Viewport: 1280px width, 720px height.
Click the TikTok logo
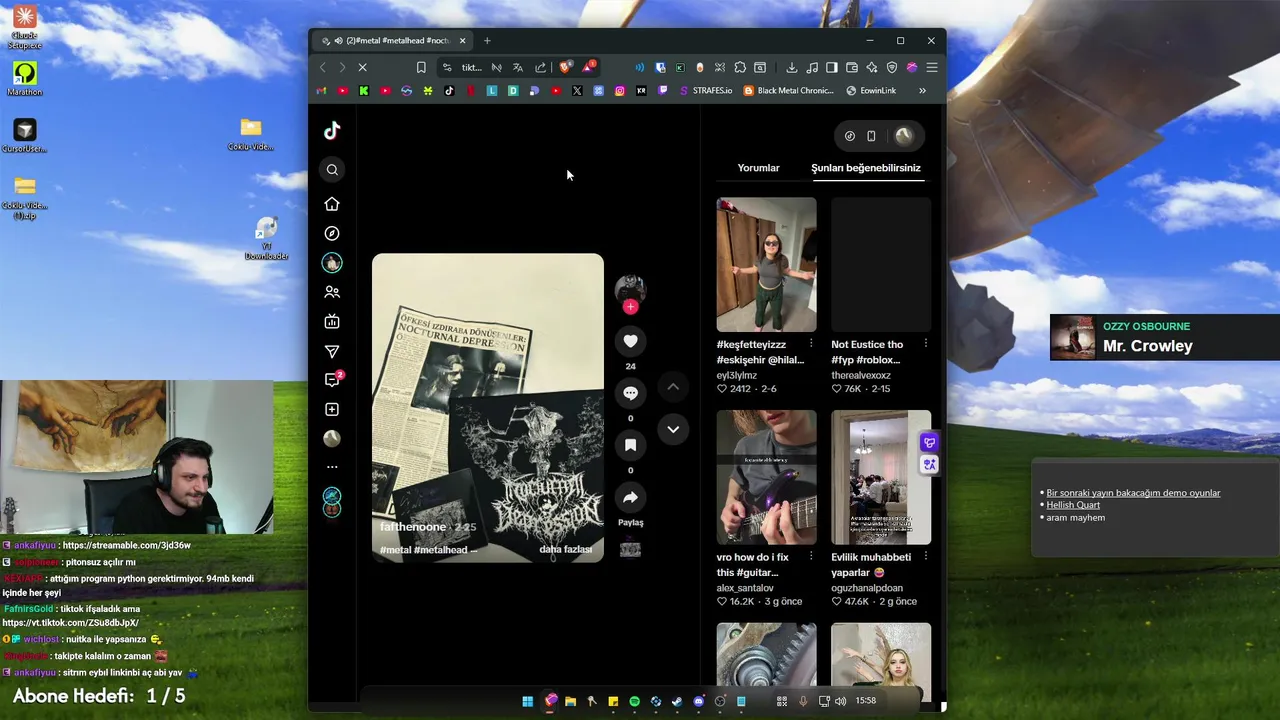click(332, 130)
